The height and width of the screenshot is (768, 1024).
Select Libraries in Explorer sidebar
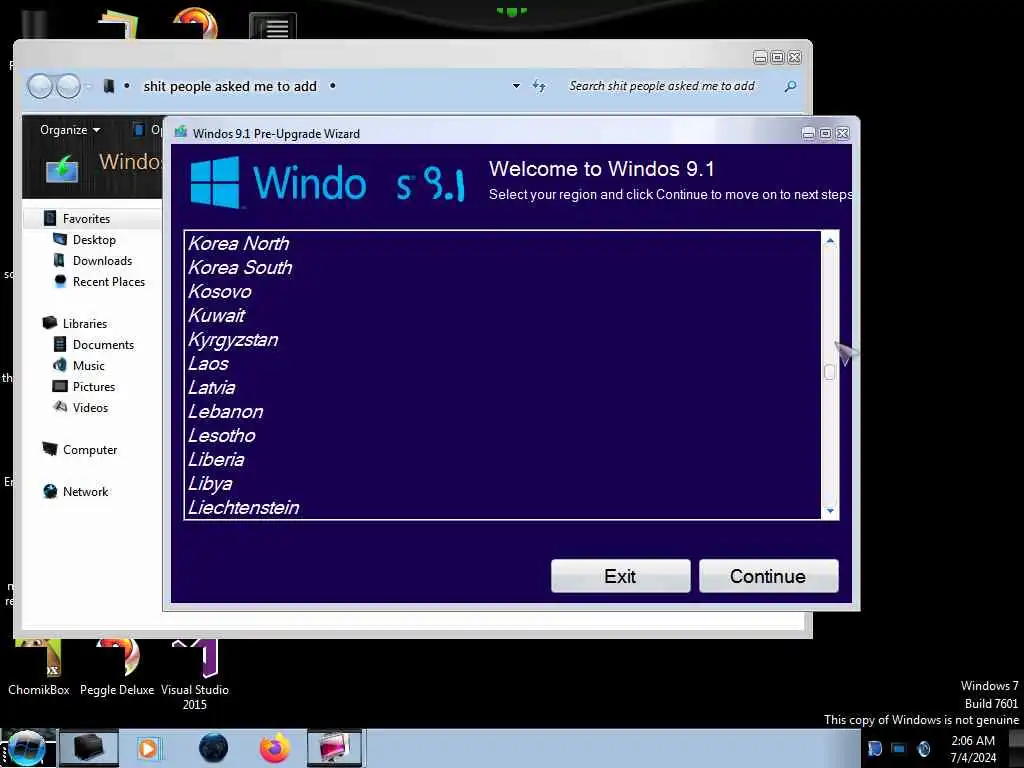tap(85, 323)
